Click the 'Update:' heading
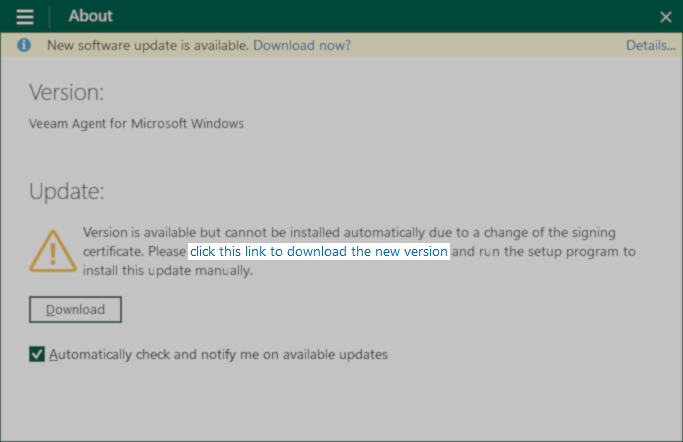683x442 pixels. (x=67, y=191)
